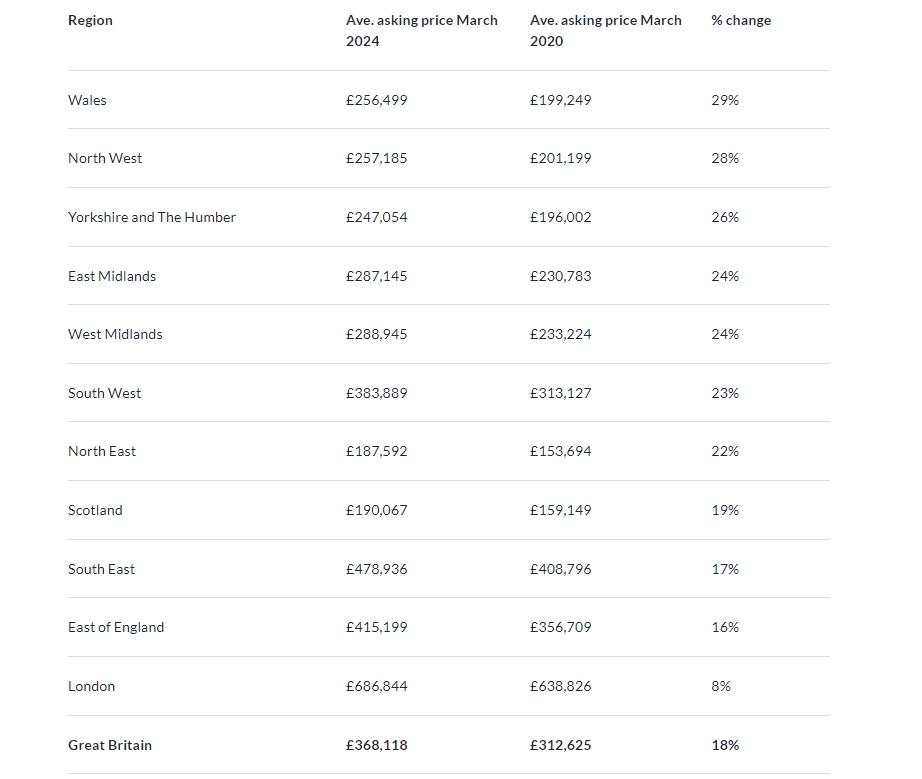The width and height of the screenshot is (922, 779).
Task: Select the Wales region cell
Action: [87, 100]
